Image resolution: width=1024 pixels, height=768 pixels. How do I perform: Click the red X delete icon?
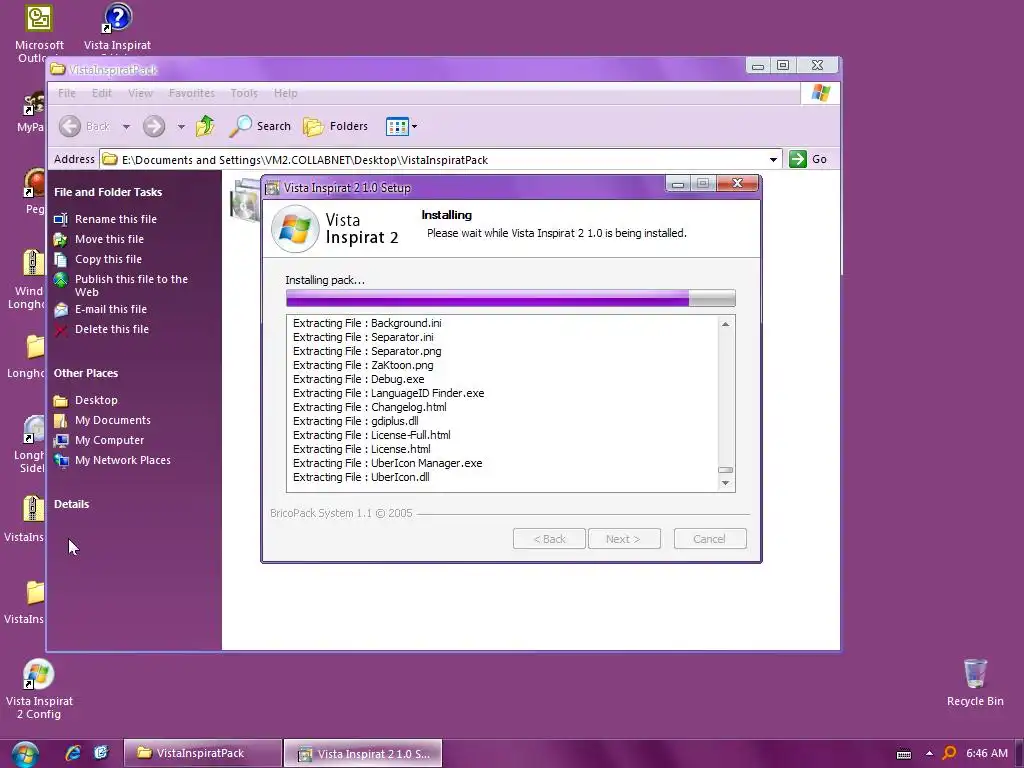point(61,330)
